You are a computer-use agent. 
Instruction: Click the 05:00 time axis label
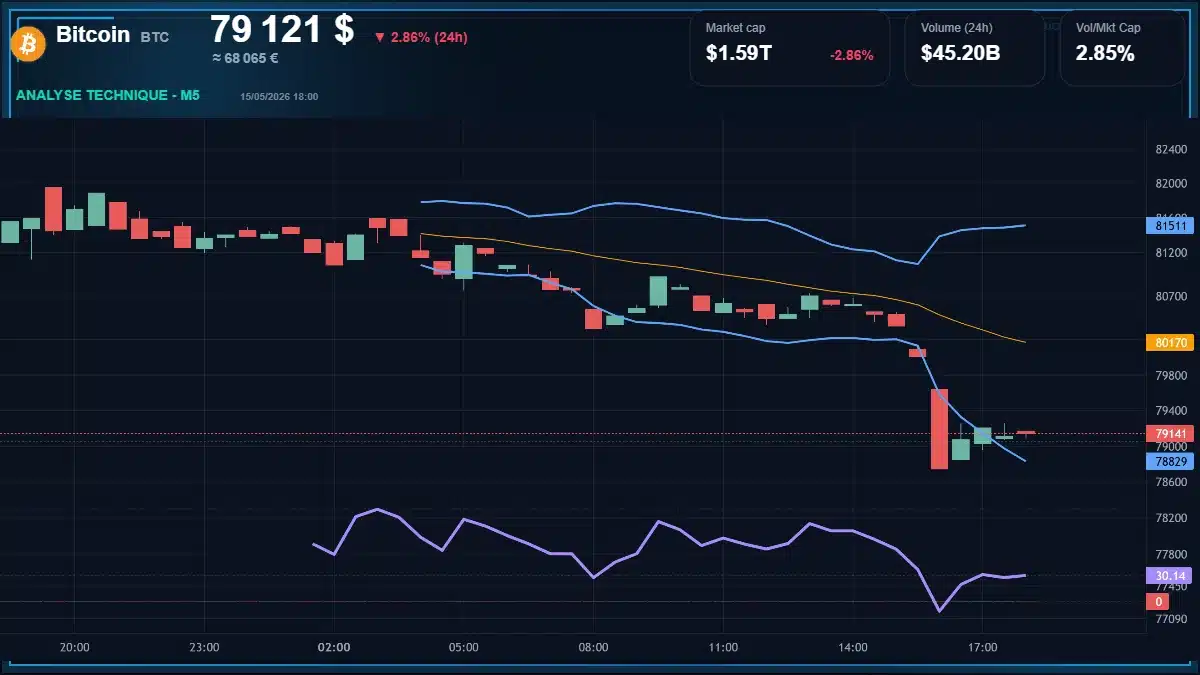click(x=464, y=648)
